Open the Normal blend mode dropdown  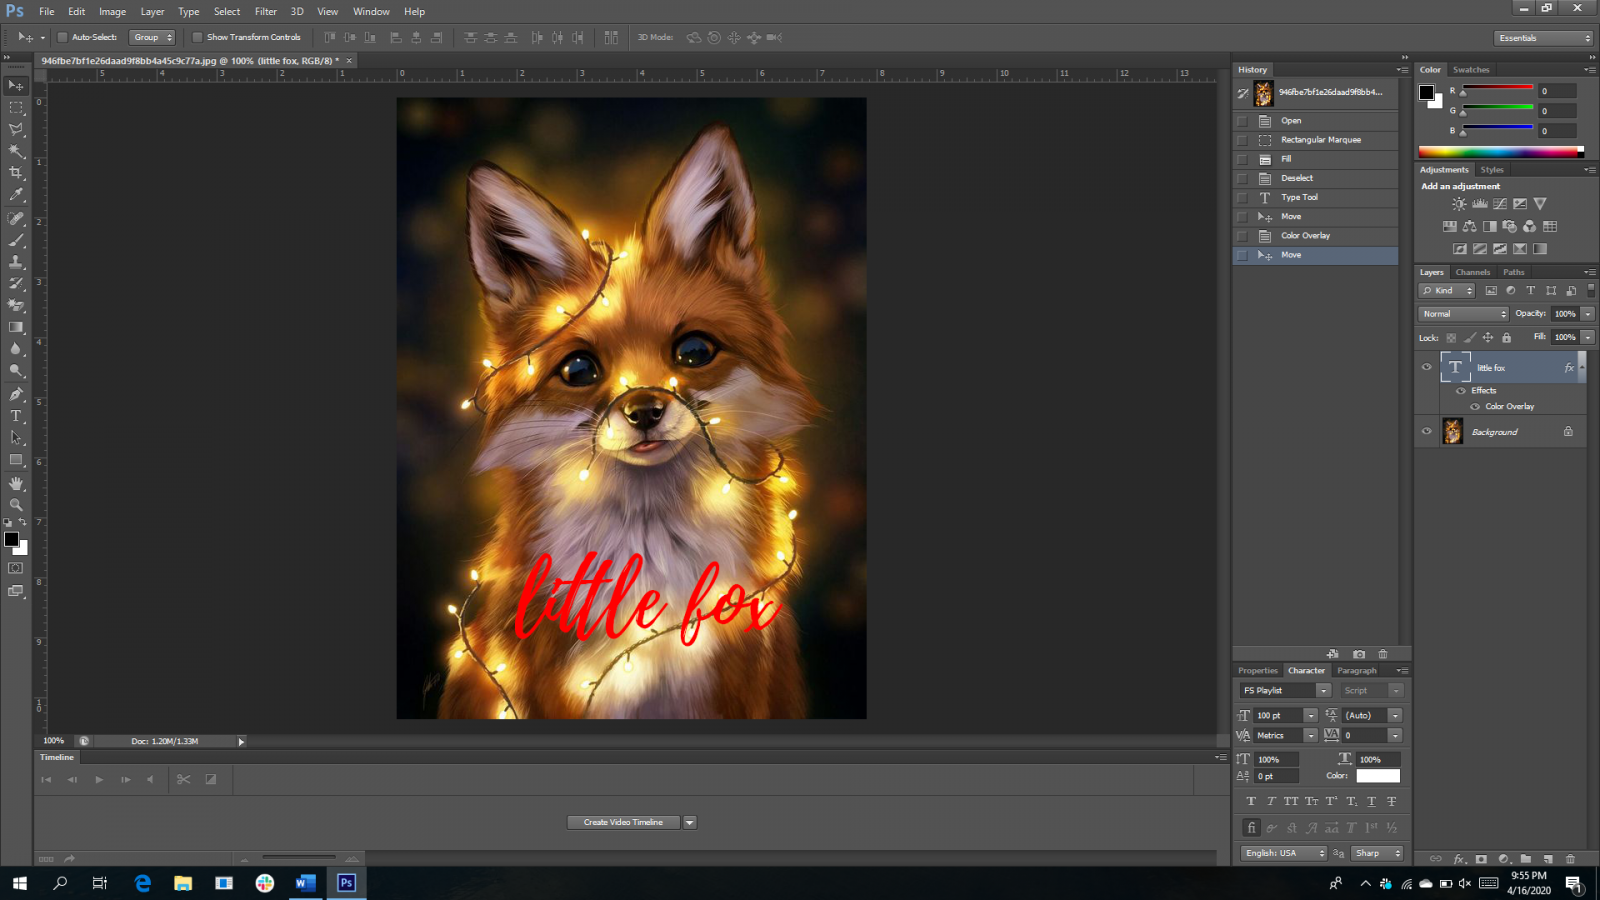[1463, 314]
